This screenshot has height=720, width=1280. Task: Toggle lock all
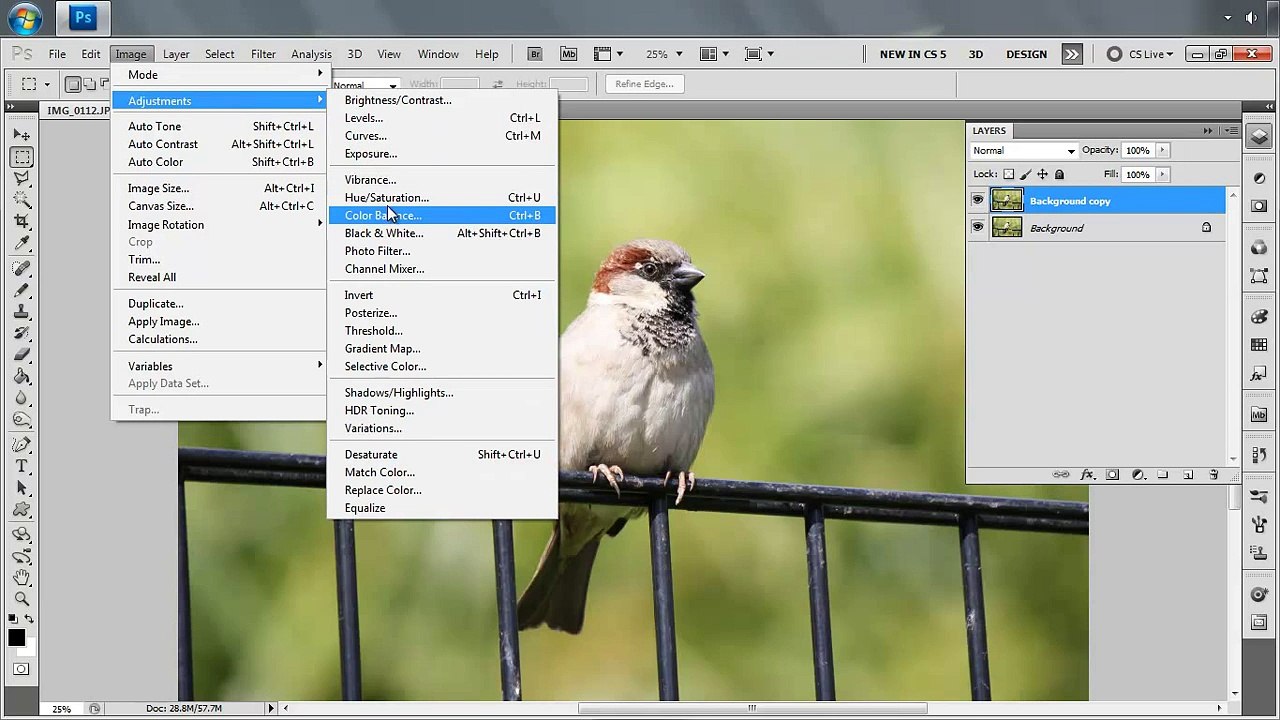[x=1060, y=175]
